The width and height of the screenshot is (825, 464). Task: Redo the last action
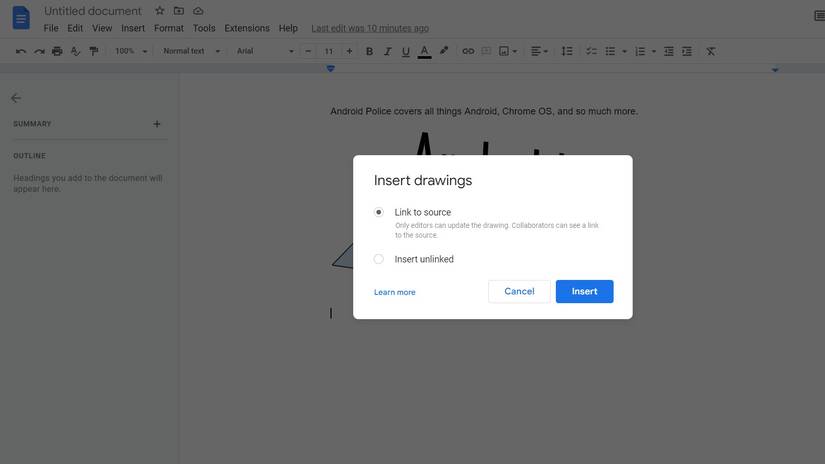[x=39, y=51]
